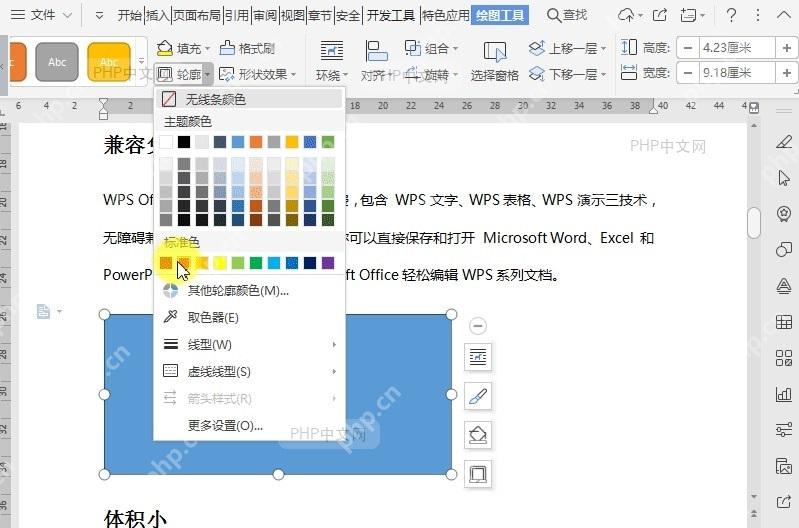
Task: Switch to the 页面布局 tab
Action: (x=197, y=15)
